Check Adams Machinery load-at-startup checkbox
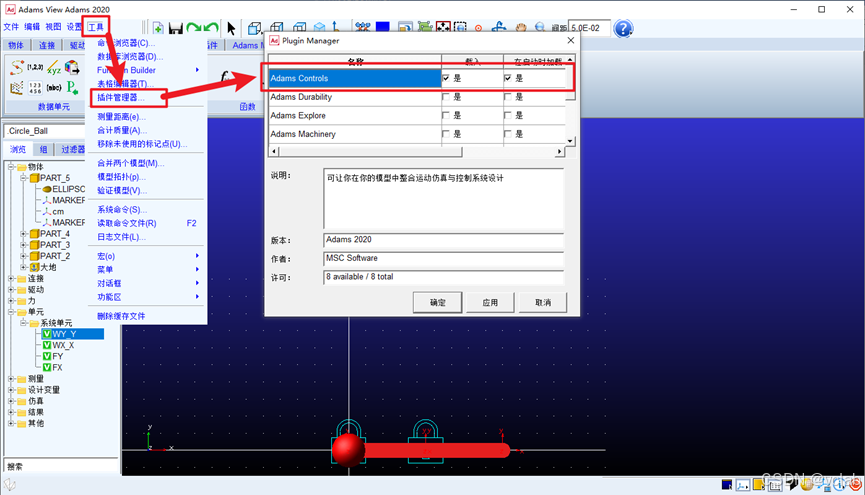 click(508, 134)
